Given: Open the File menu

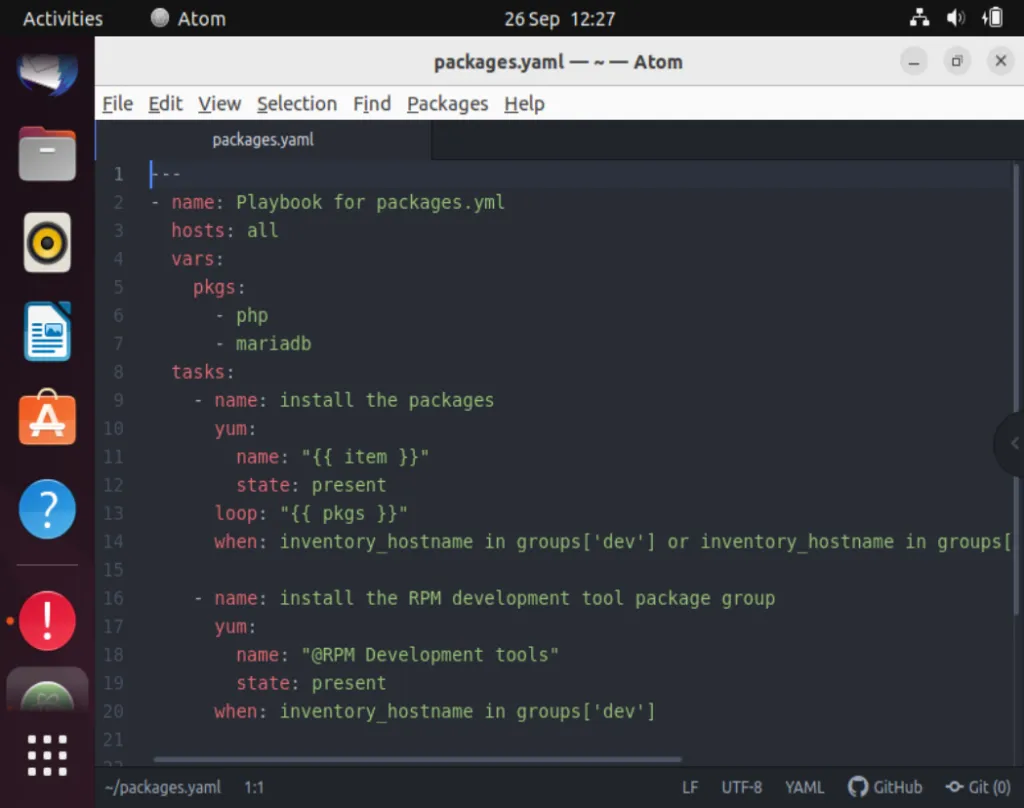Looking at the screenshot, I should pyautogui.click(x=118, y=104).
